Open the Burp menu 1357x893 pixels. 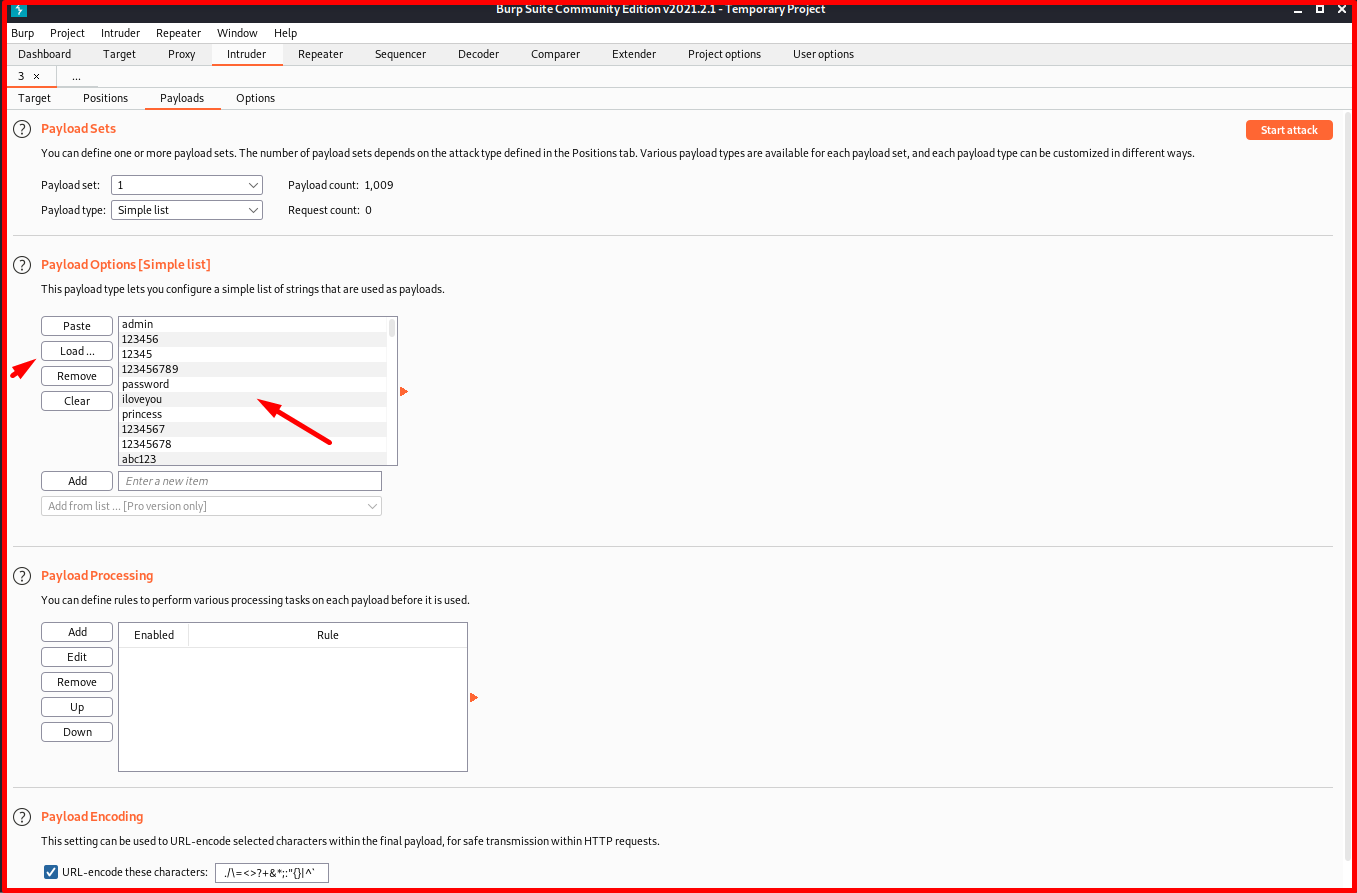click(22, 33)
